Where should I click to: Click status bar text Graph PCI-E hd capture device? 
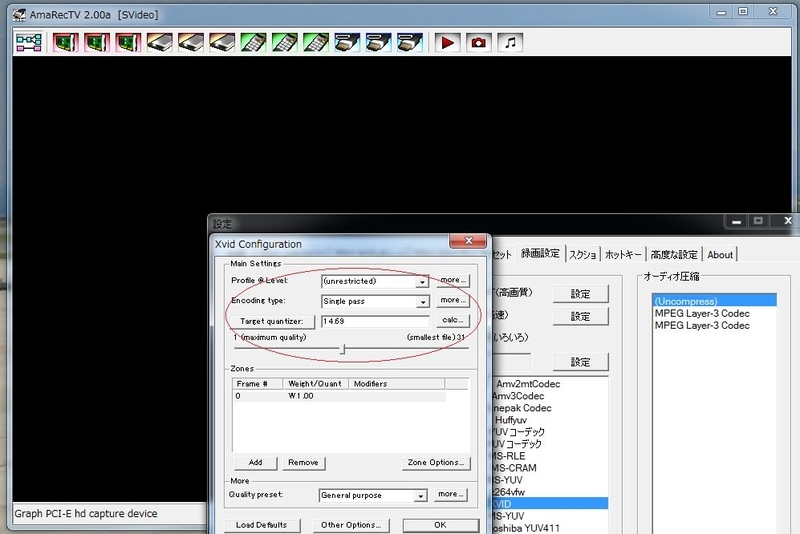86,514
